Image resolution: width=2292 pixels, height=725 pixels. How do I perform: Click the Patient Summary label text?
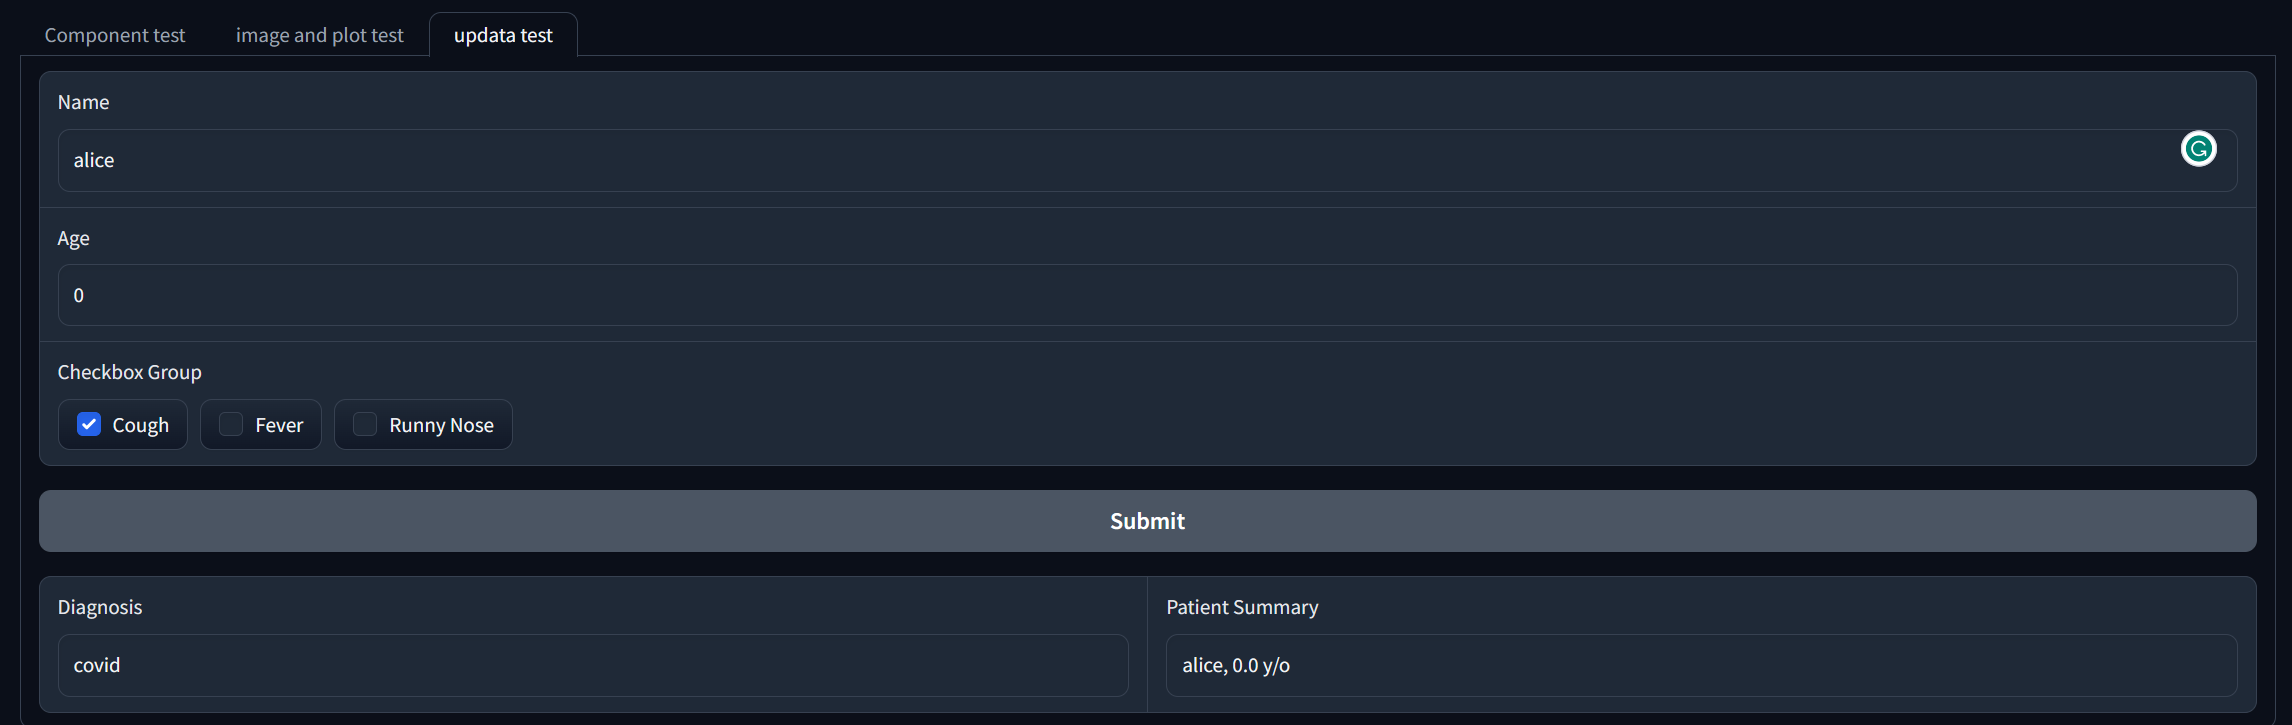point(1242,607)
